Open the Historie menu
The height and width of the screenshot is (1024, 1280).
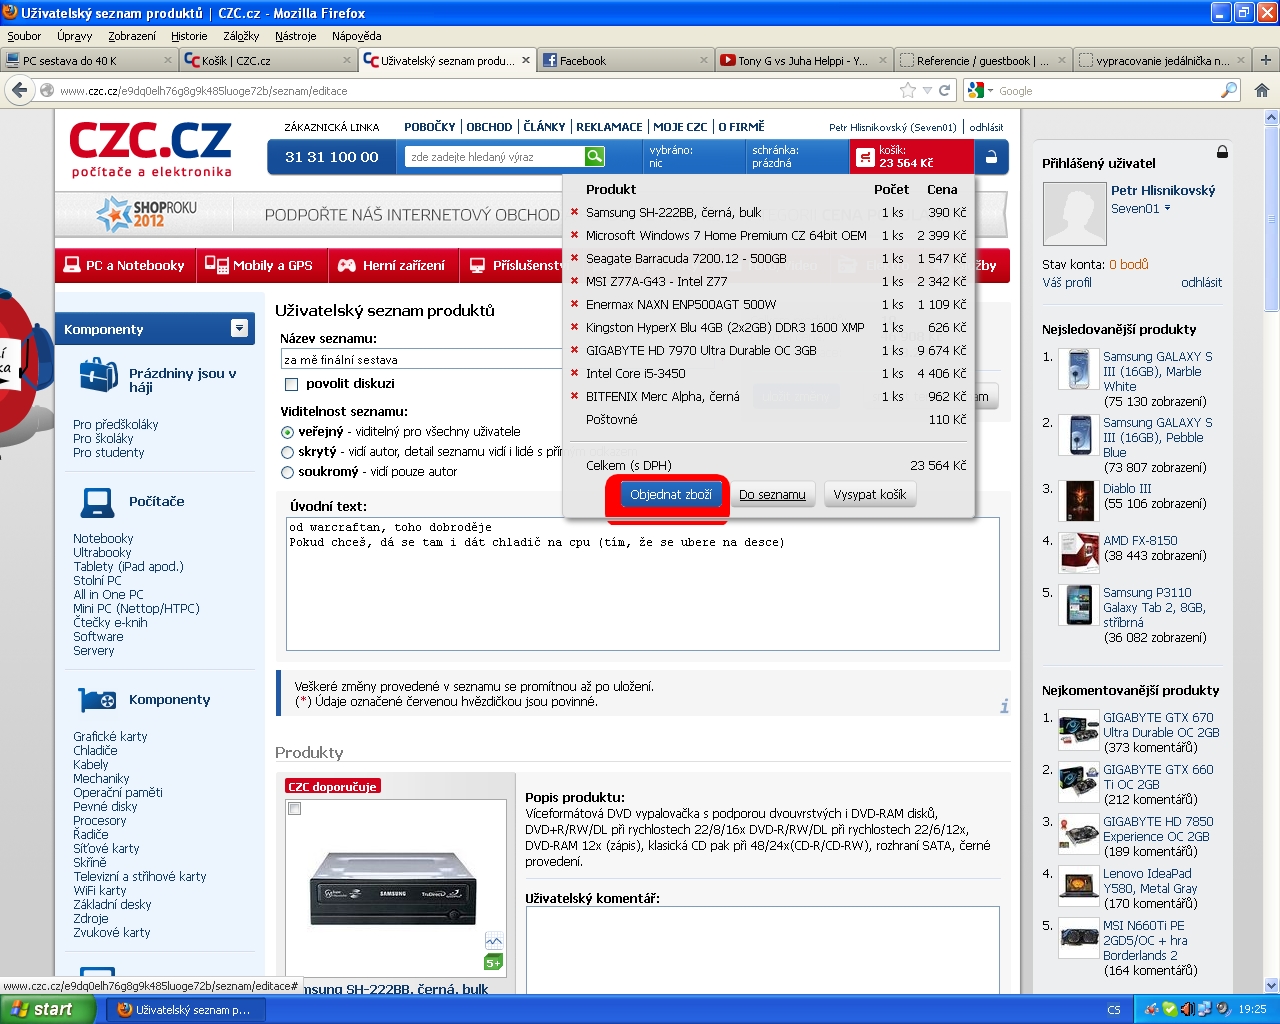(189, 36)
